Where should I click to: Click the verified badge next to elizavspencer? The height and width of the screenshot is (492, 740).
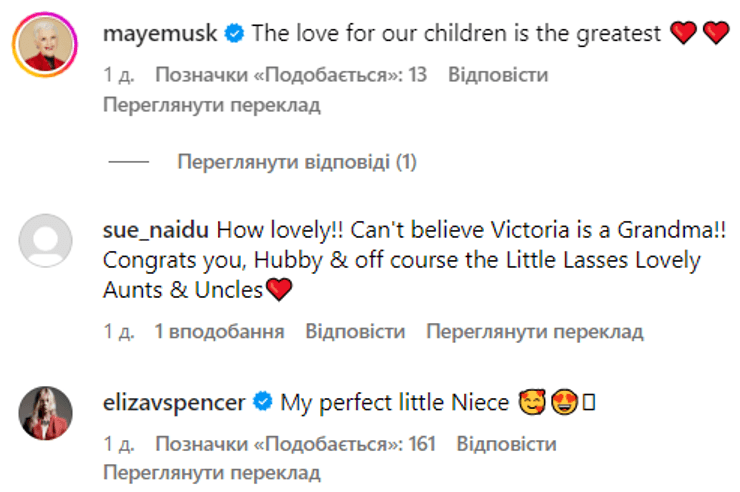click(x=264, y=403)
